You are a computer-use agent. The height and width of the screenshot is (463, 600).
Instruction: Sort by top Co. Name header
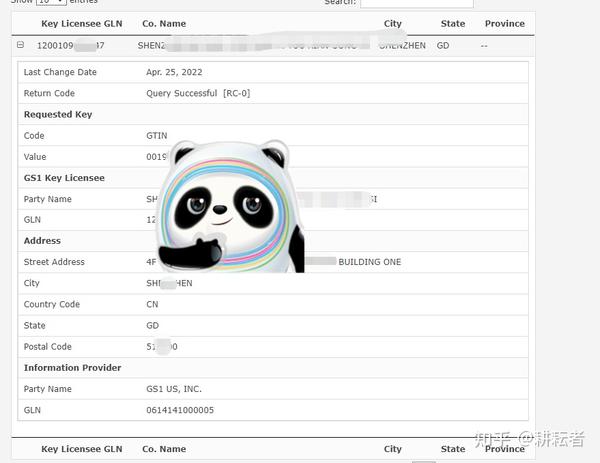(x=164, y=24)
